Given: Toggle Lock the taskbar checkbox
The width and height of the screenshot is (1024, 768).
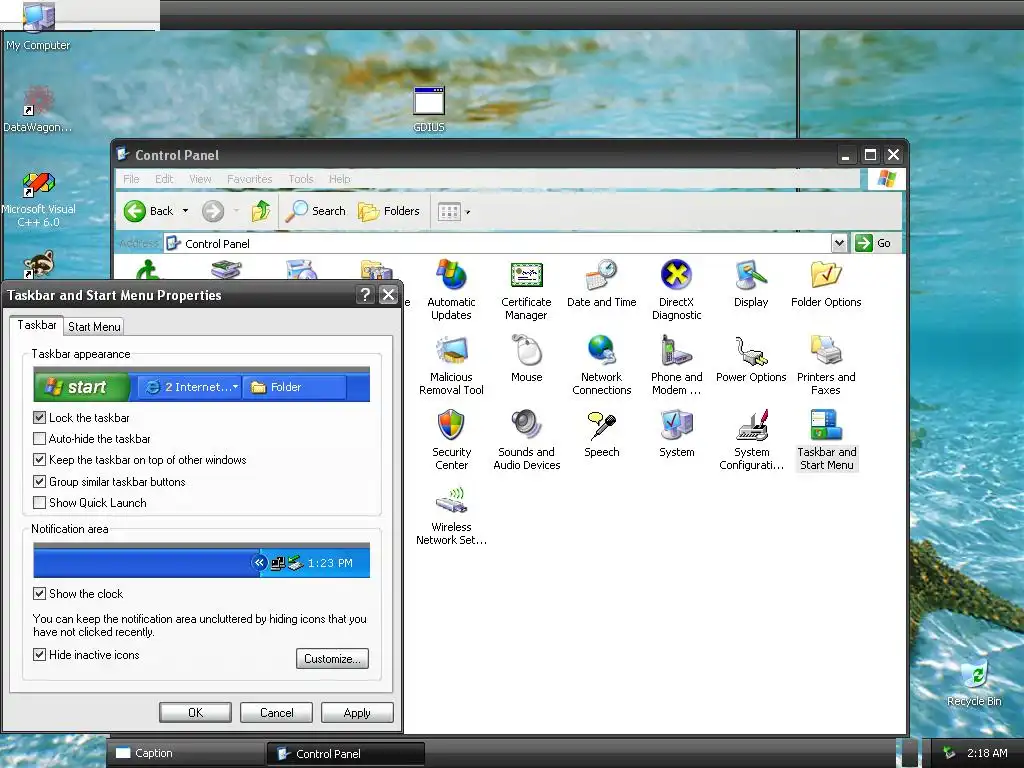Looking at the screenshot, I should pyautogui.click(x=39, y=417).
